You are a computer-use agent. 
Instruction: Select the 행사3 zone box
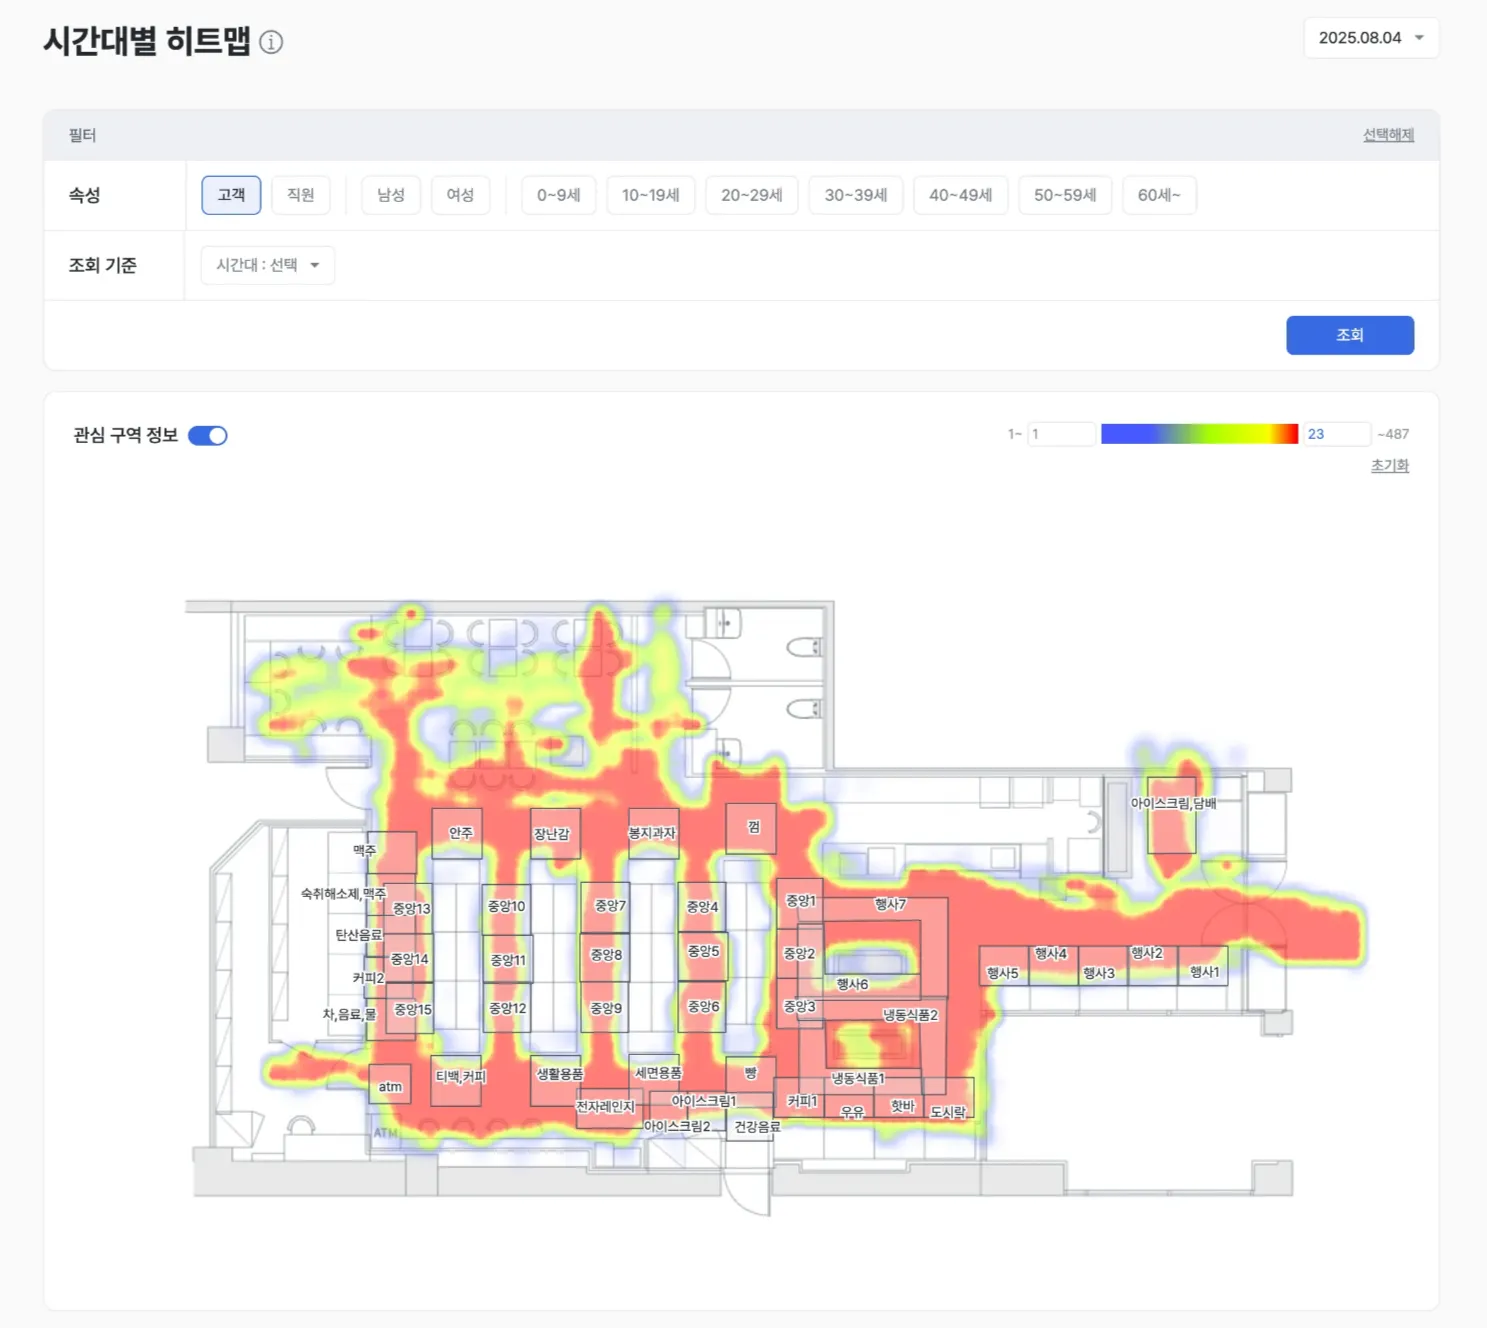pos(1104,966)
